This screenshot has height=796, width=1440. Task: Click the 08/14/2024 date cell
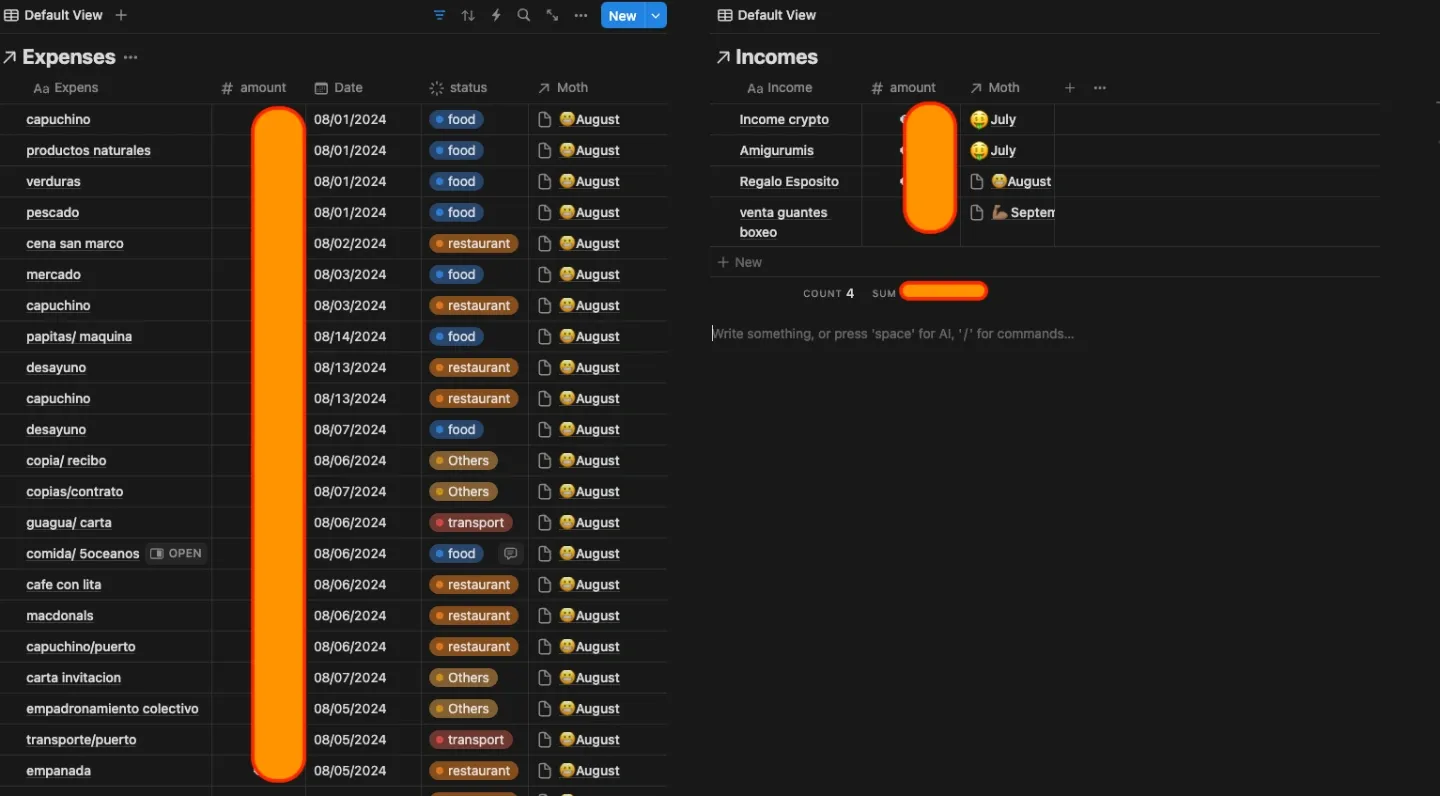tap(350, 337)
